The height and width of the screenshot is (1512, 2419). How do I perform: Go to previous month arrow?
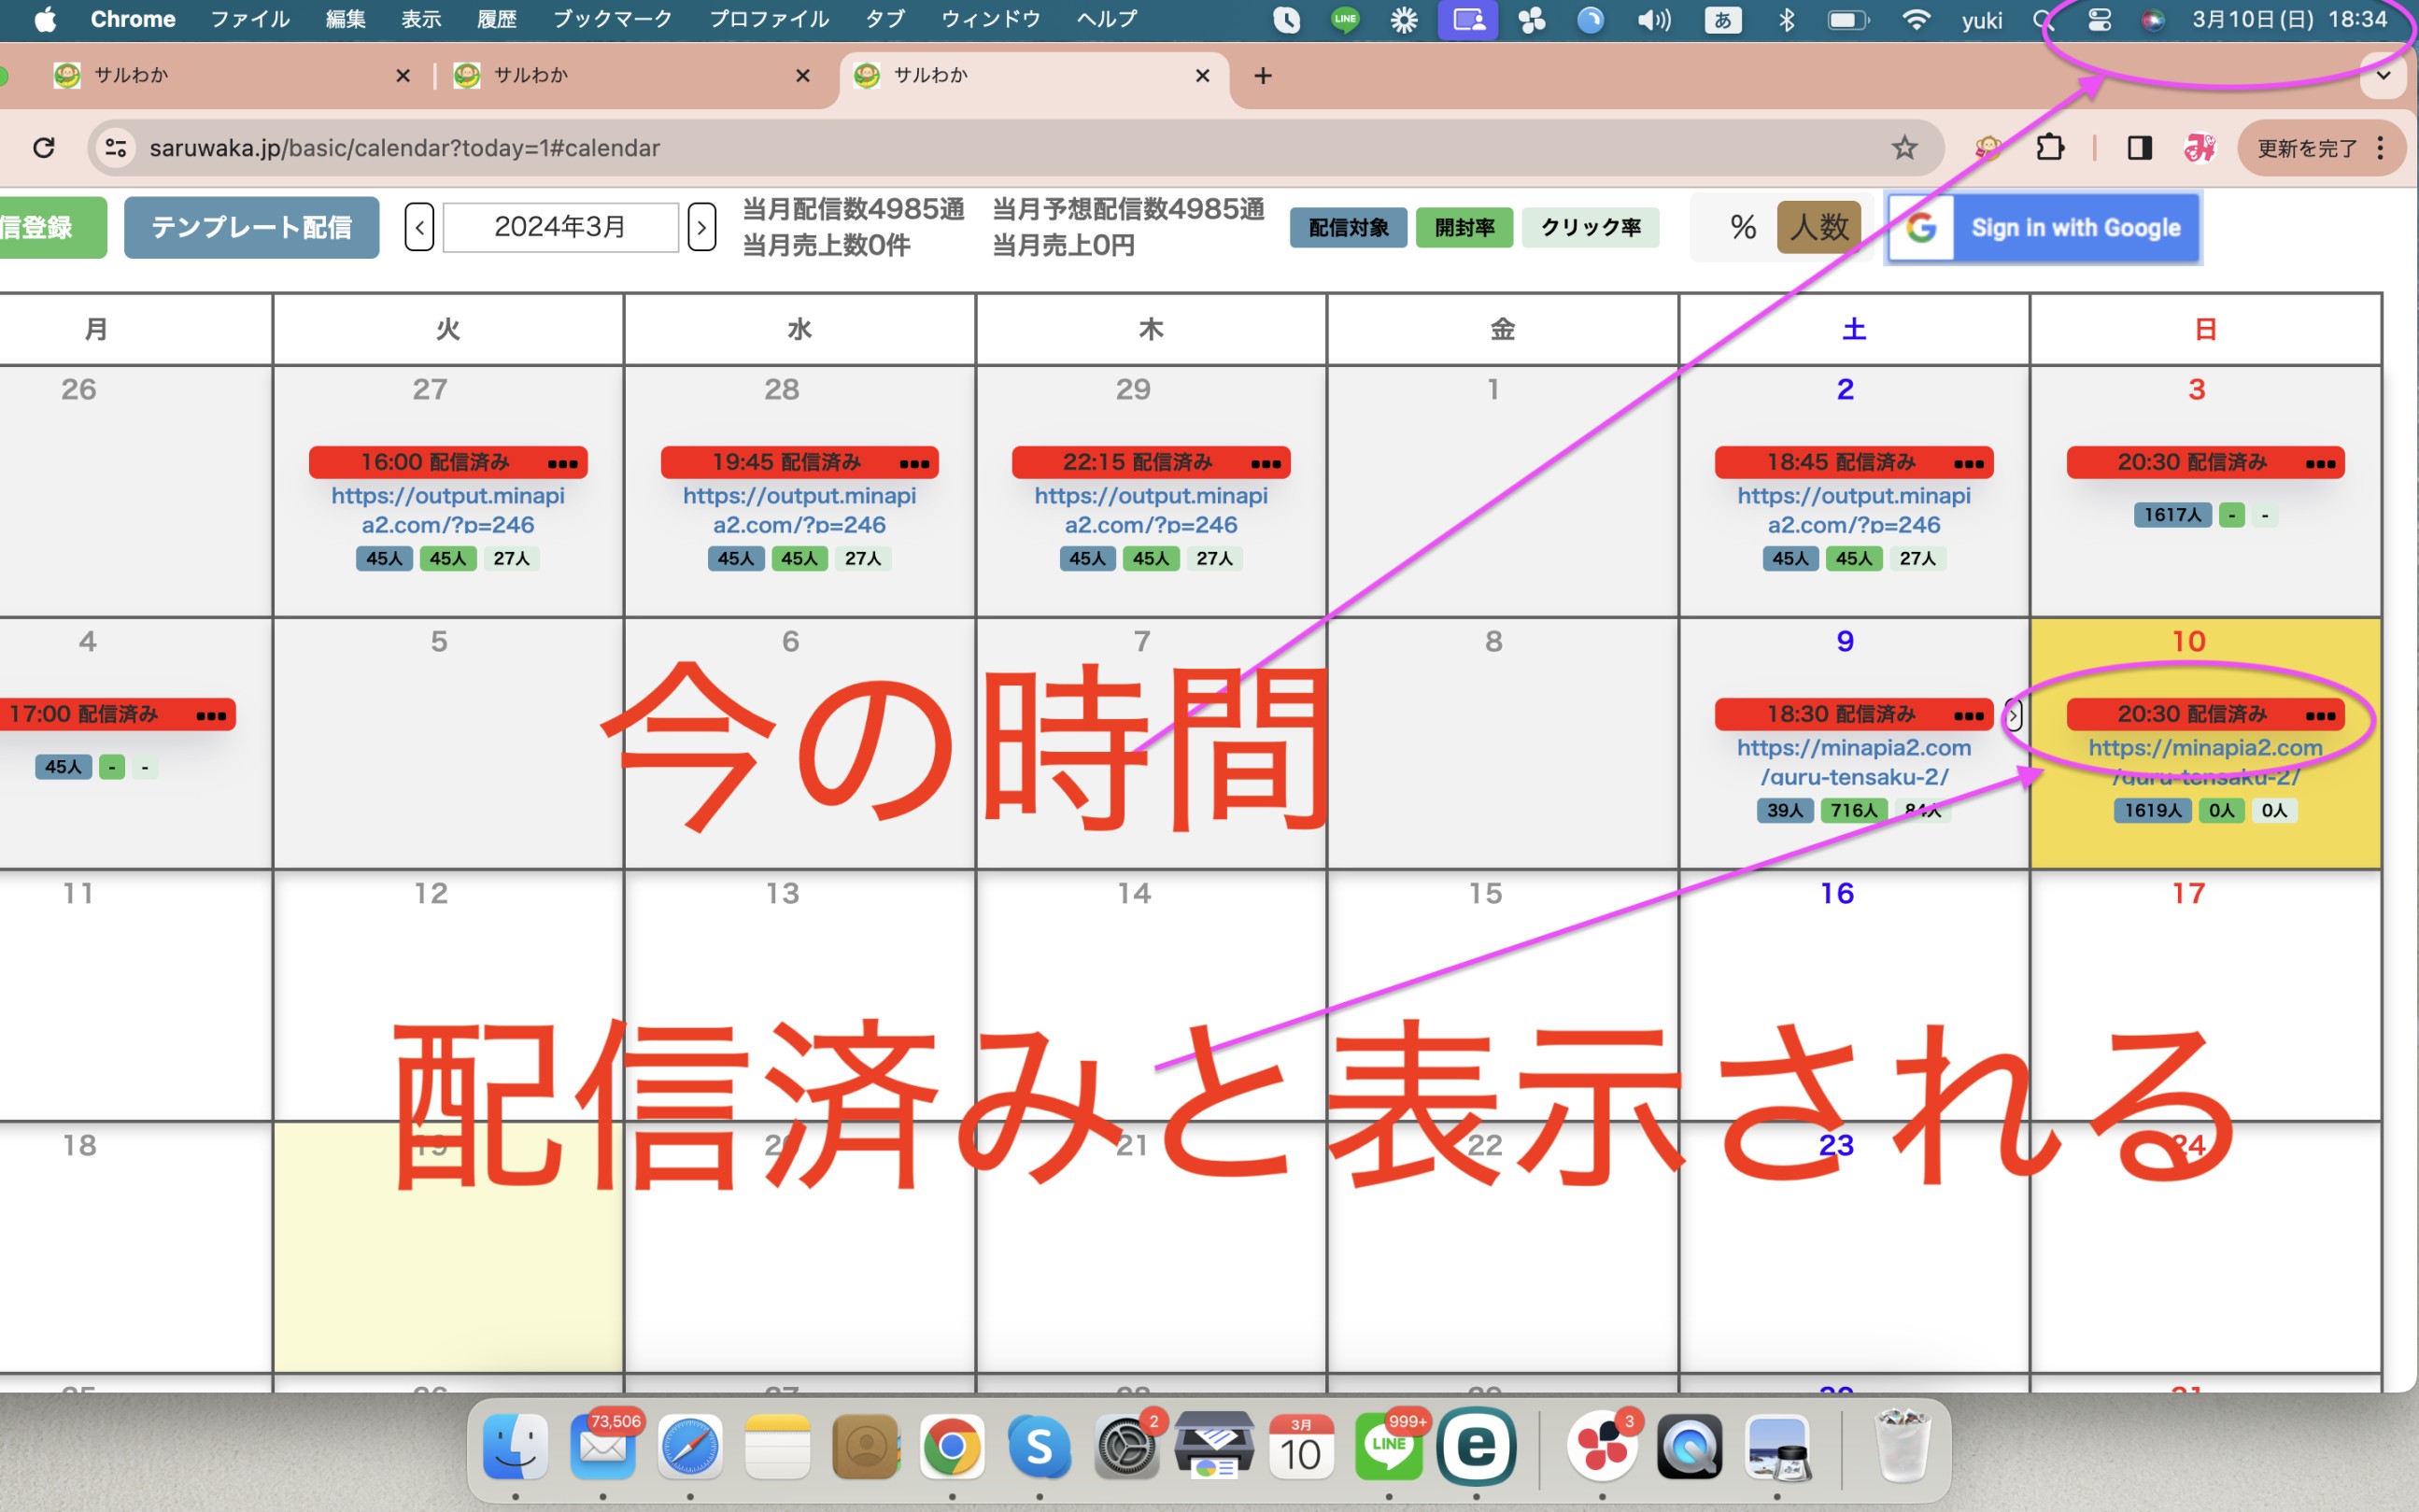click(419, 228)
